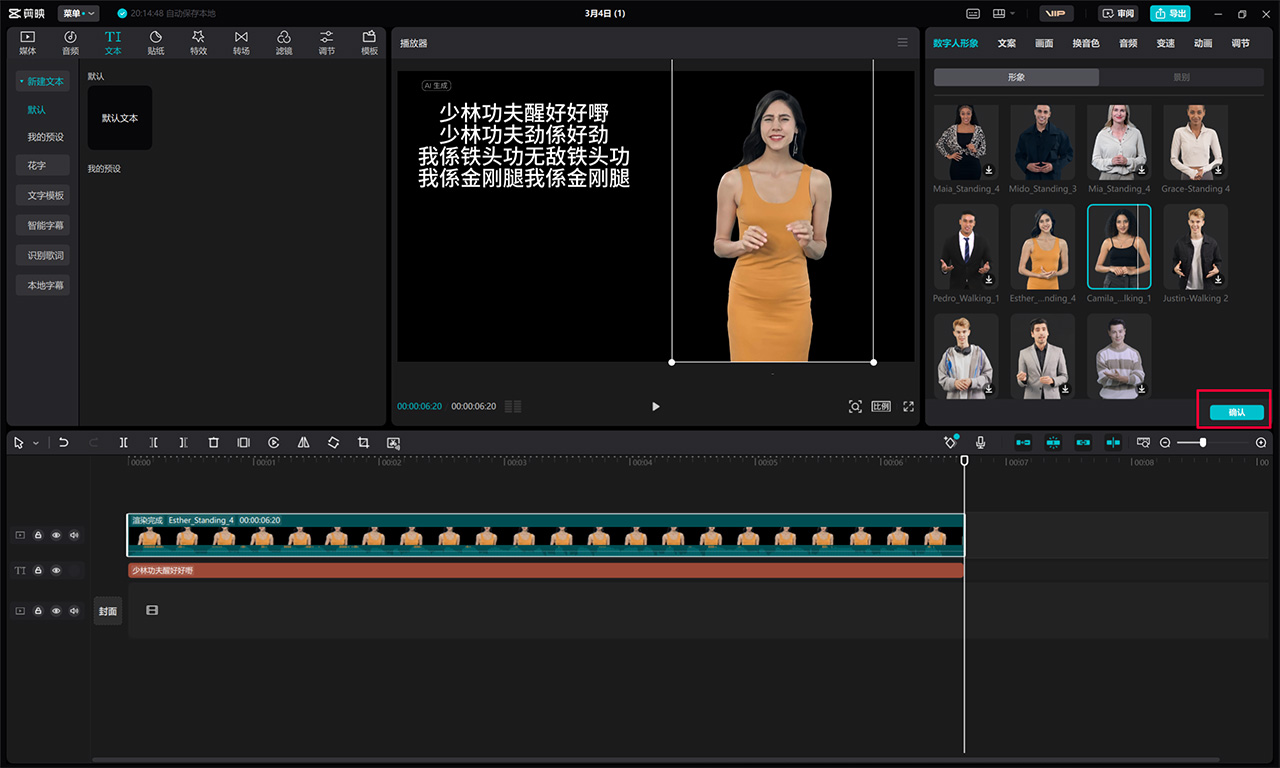This screenshot has height=768, width=1280.
Task: Expand the selection tool chevron
Action: pos(33,442)
